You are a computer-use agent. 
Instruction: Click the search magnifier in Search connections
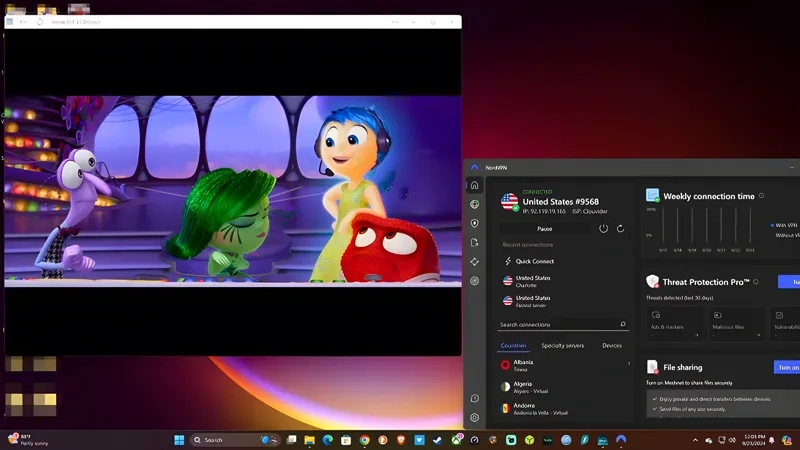pos(623,324)
